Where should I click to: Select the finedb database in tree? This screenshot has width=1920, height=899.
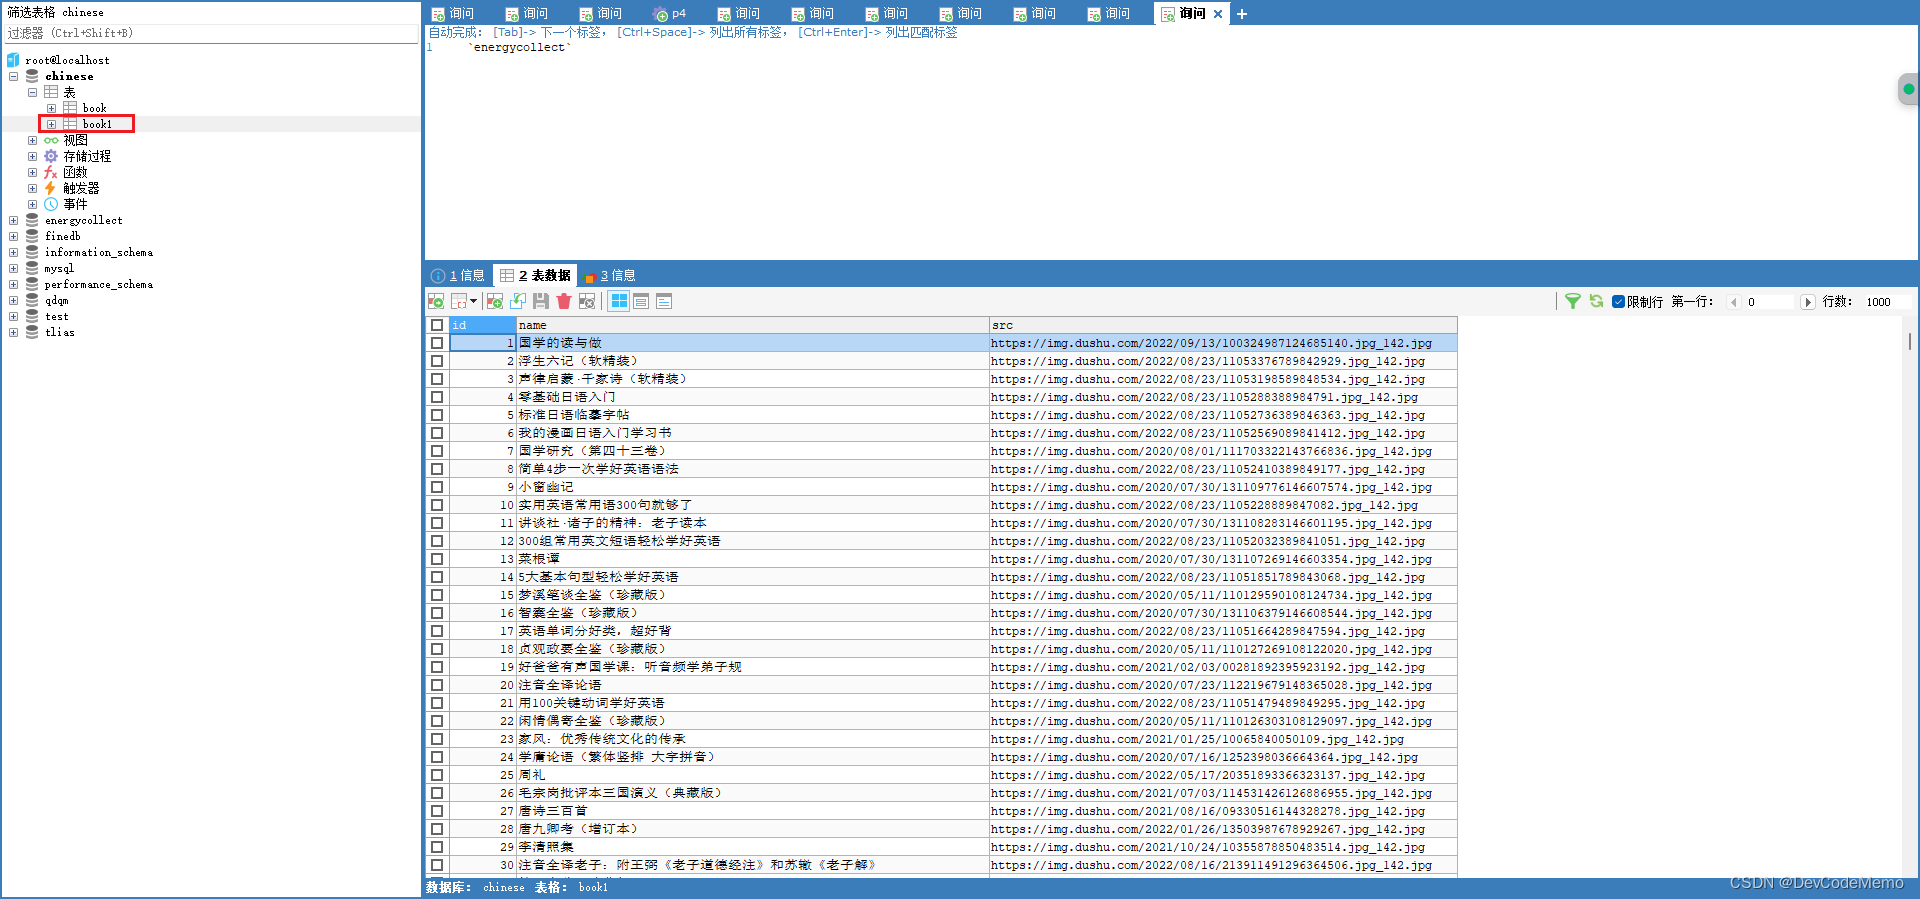[62, 236]
